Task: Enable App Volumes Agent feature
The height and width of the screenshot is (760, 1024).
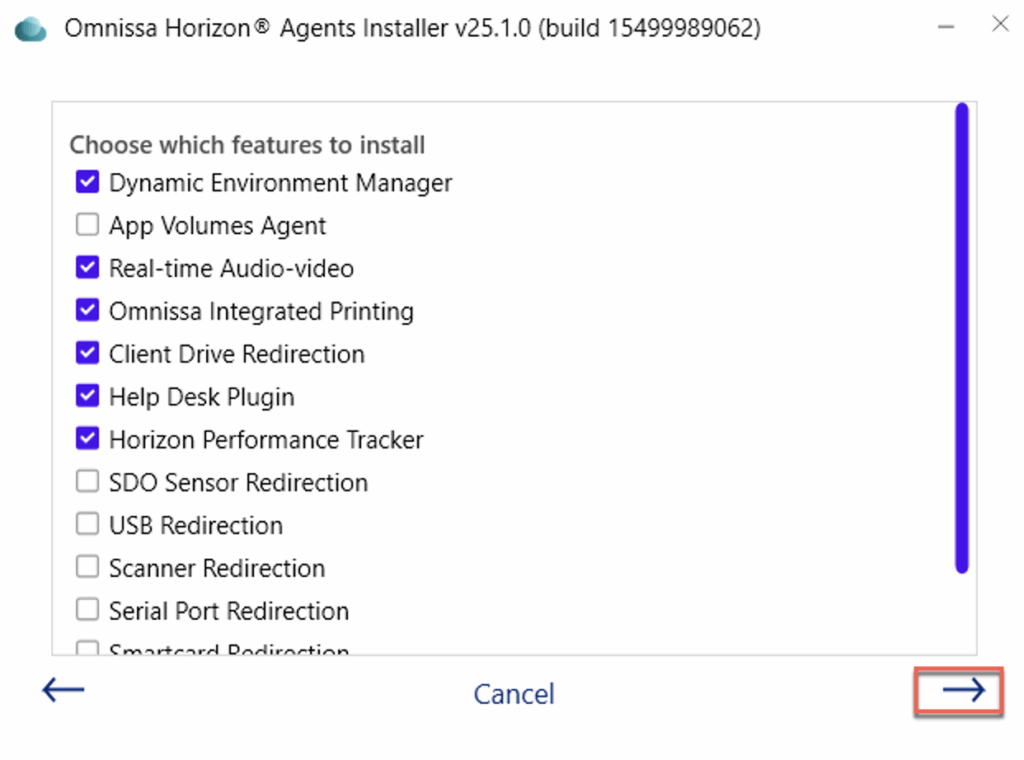Action: coord(88,226)
